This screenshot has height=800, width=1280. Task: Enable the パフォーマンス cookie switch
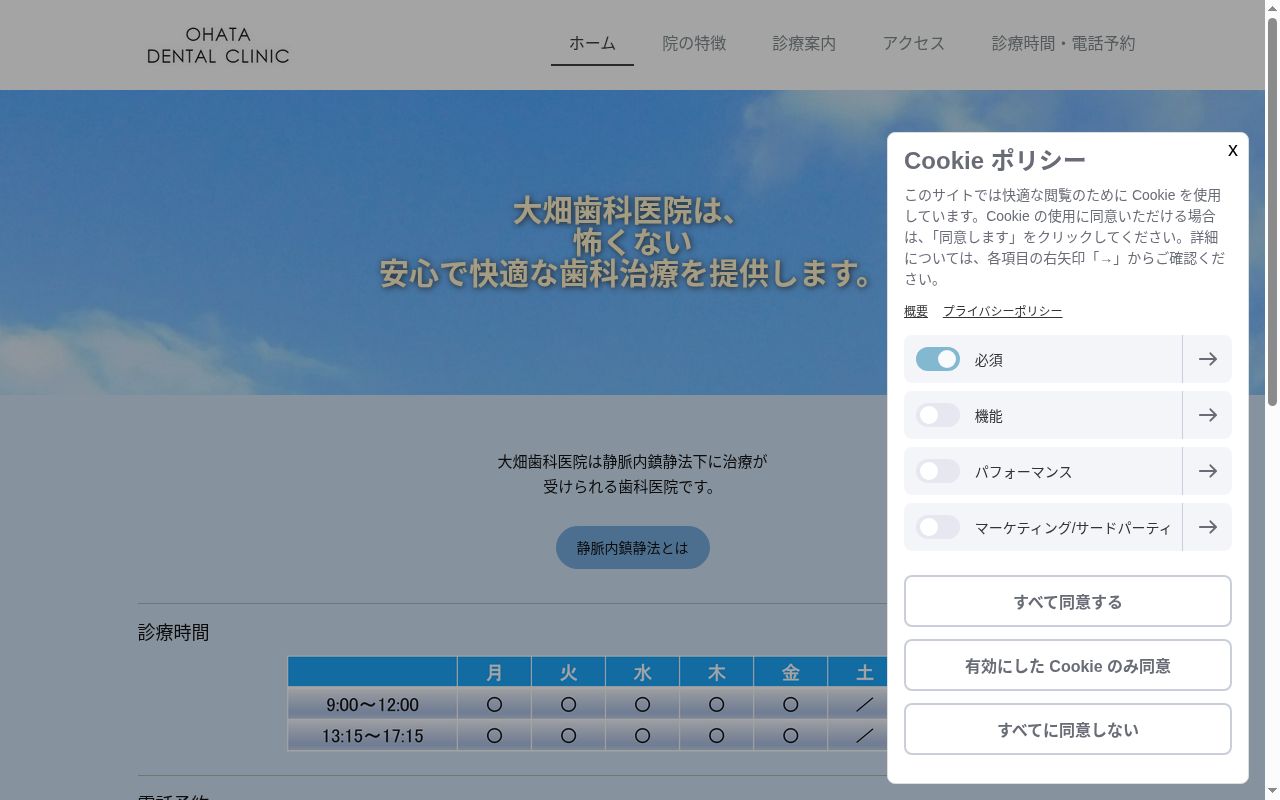938,471
